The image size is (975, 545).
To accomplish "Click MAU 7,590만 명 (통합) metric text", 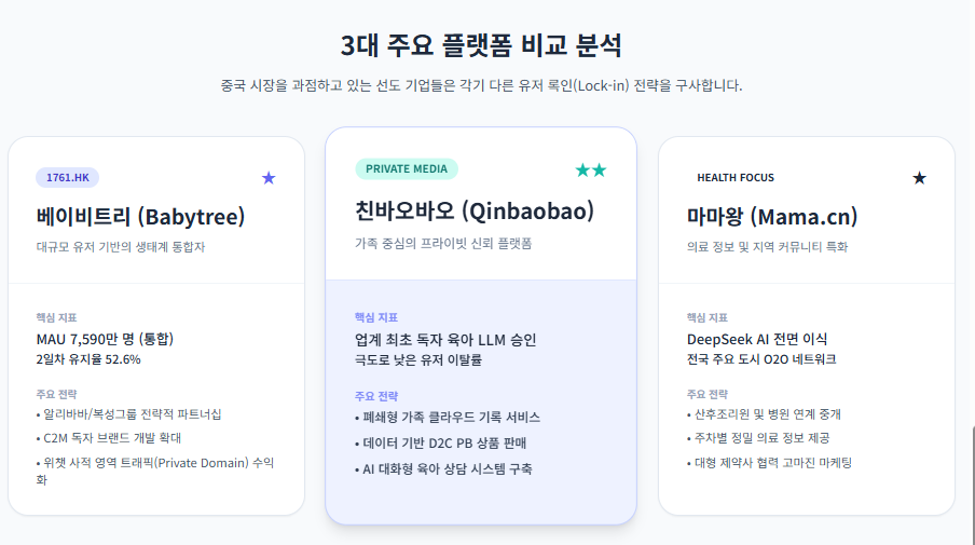I will (x=104, y=339).
